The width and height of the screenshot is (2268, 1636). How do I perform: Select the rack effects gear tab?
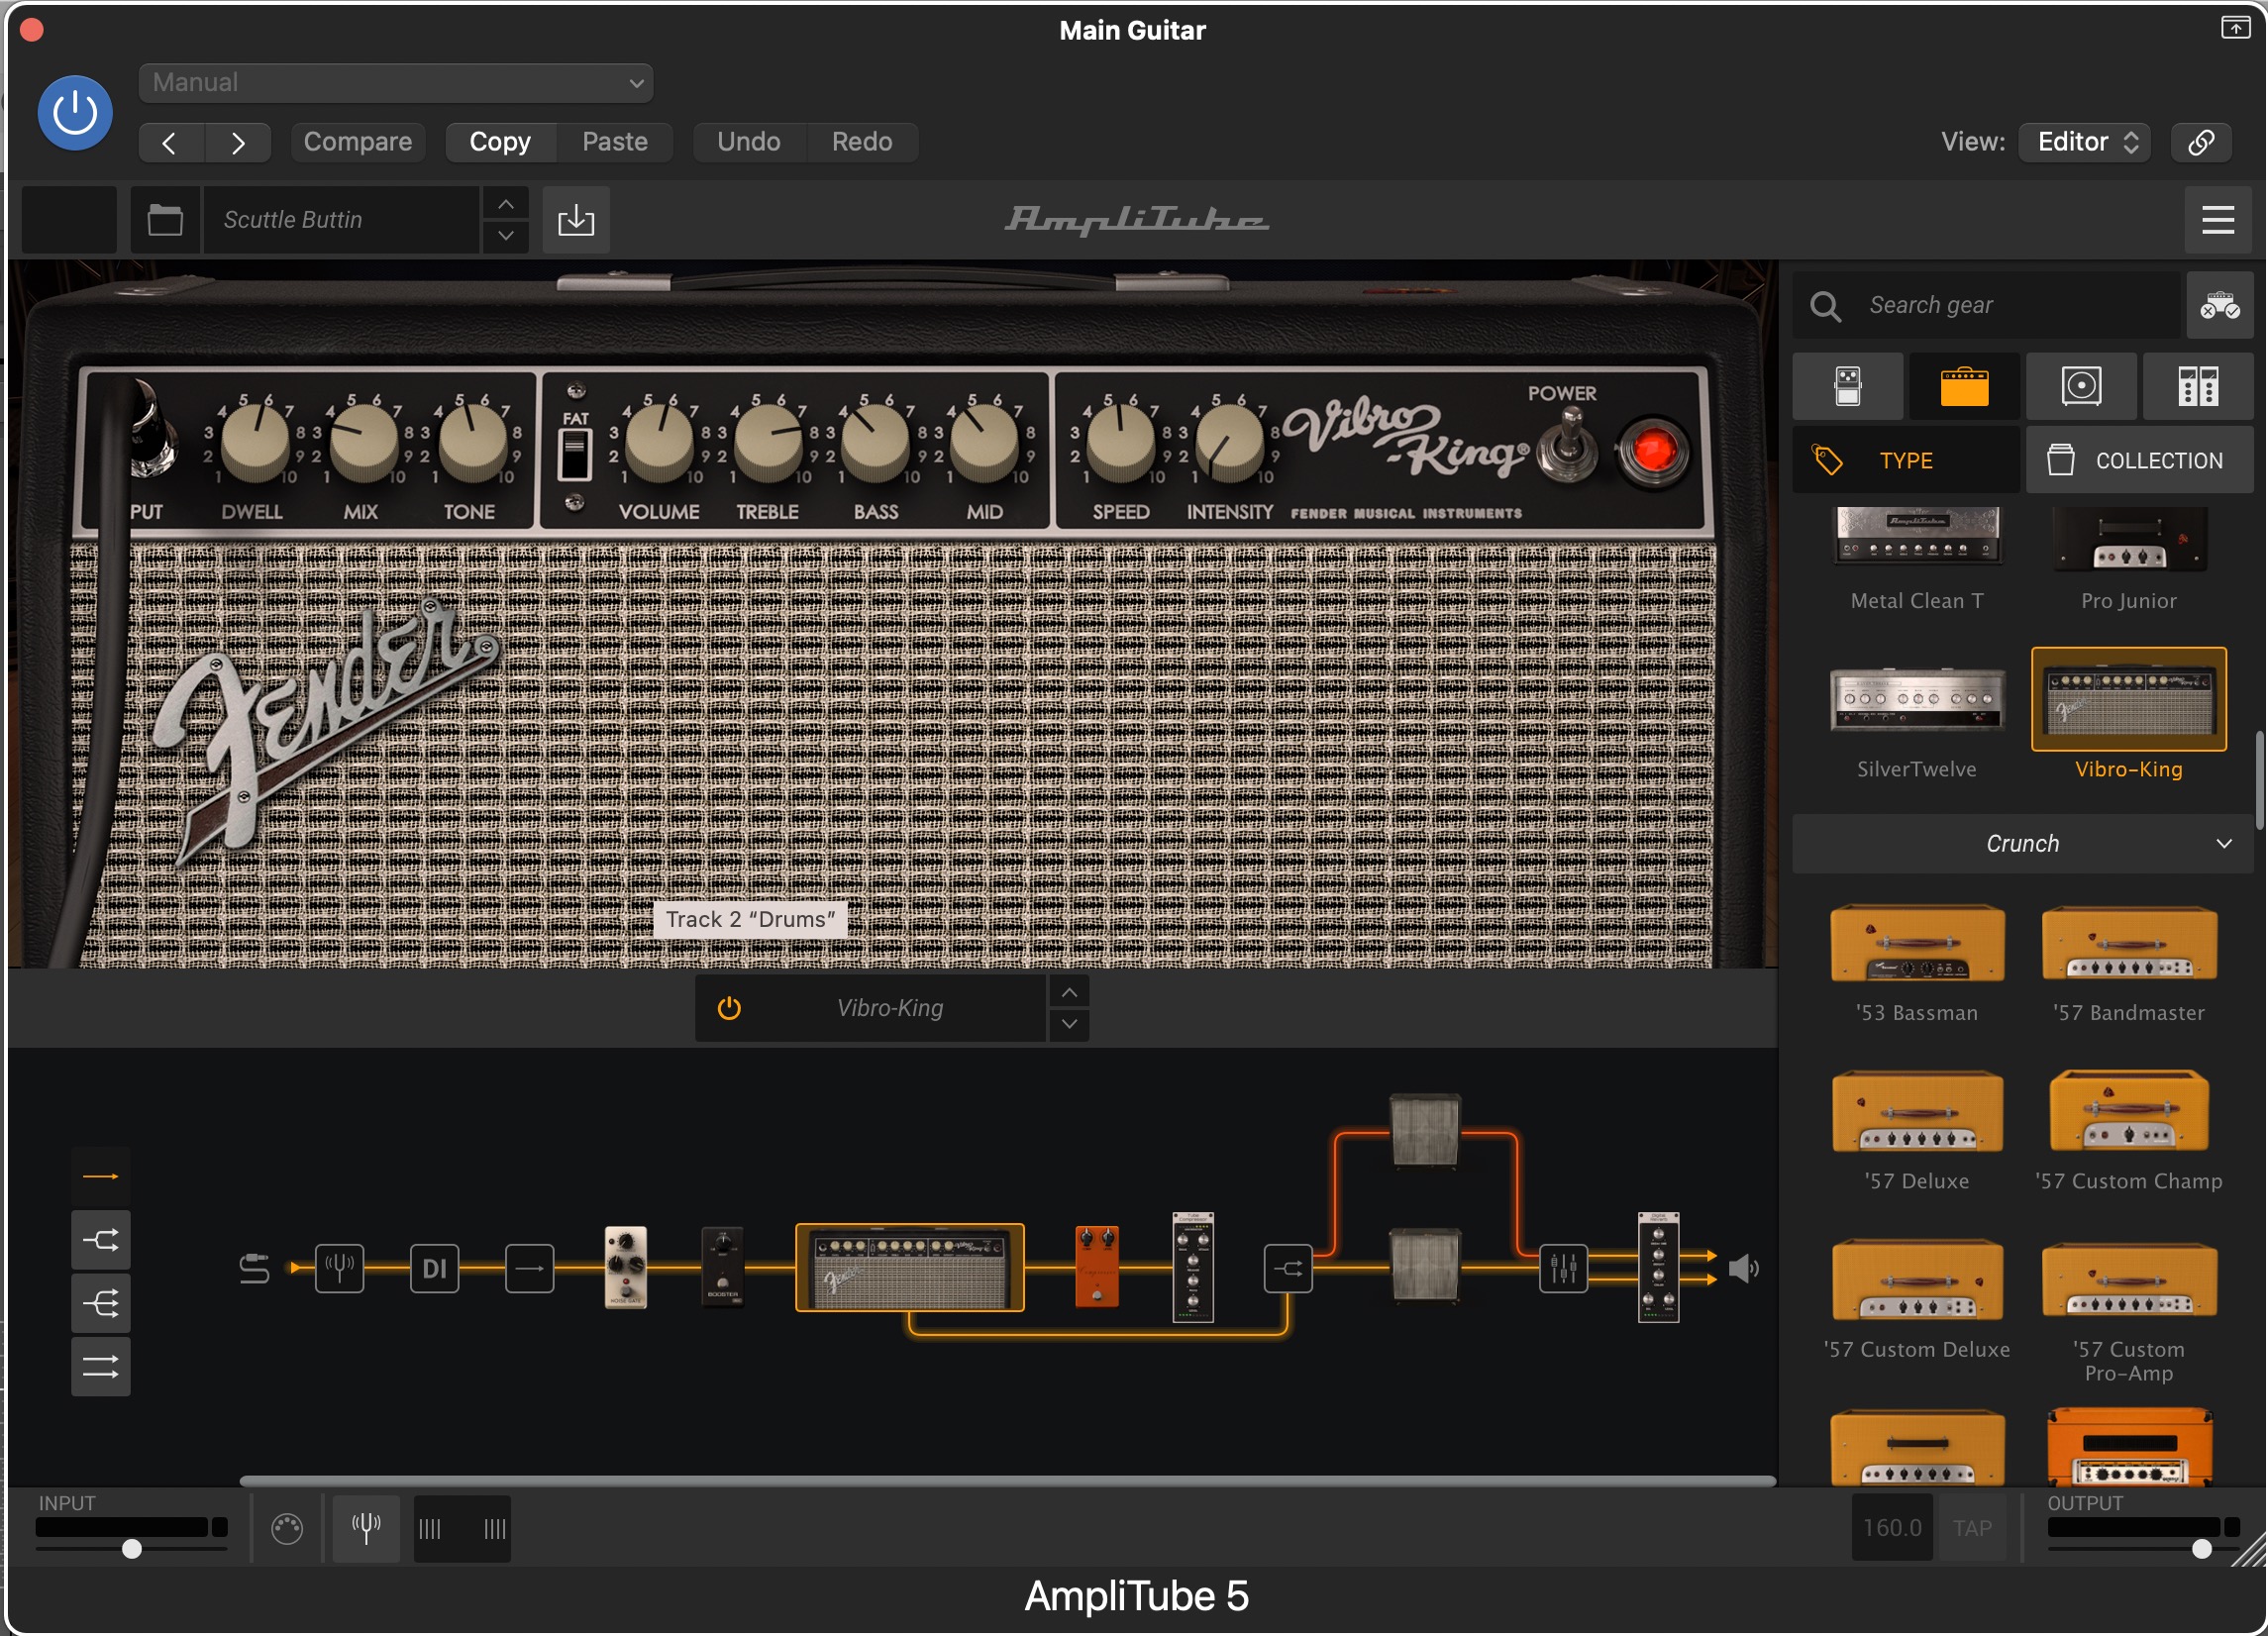[2198, 386]
